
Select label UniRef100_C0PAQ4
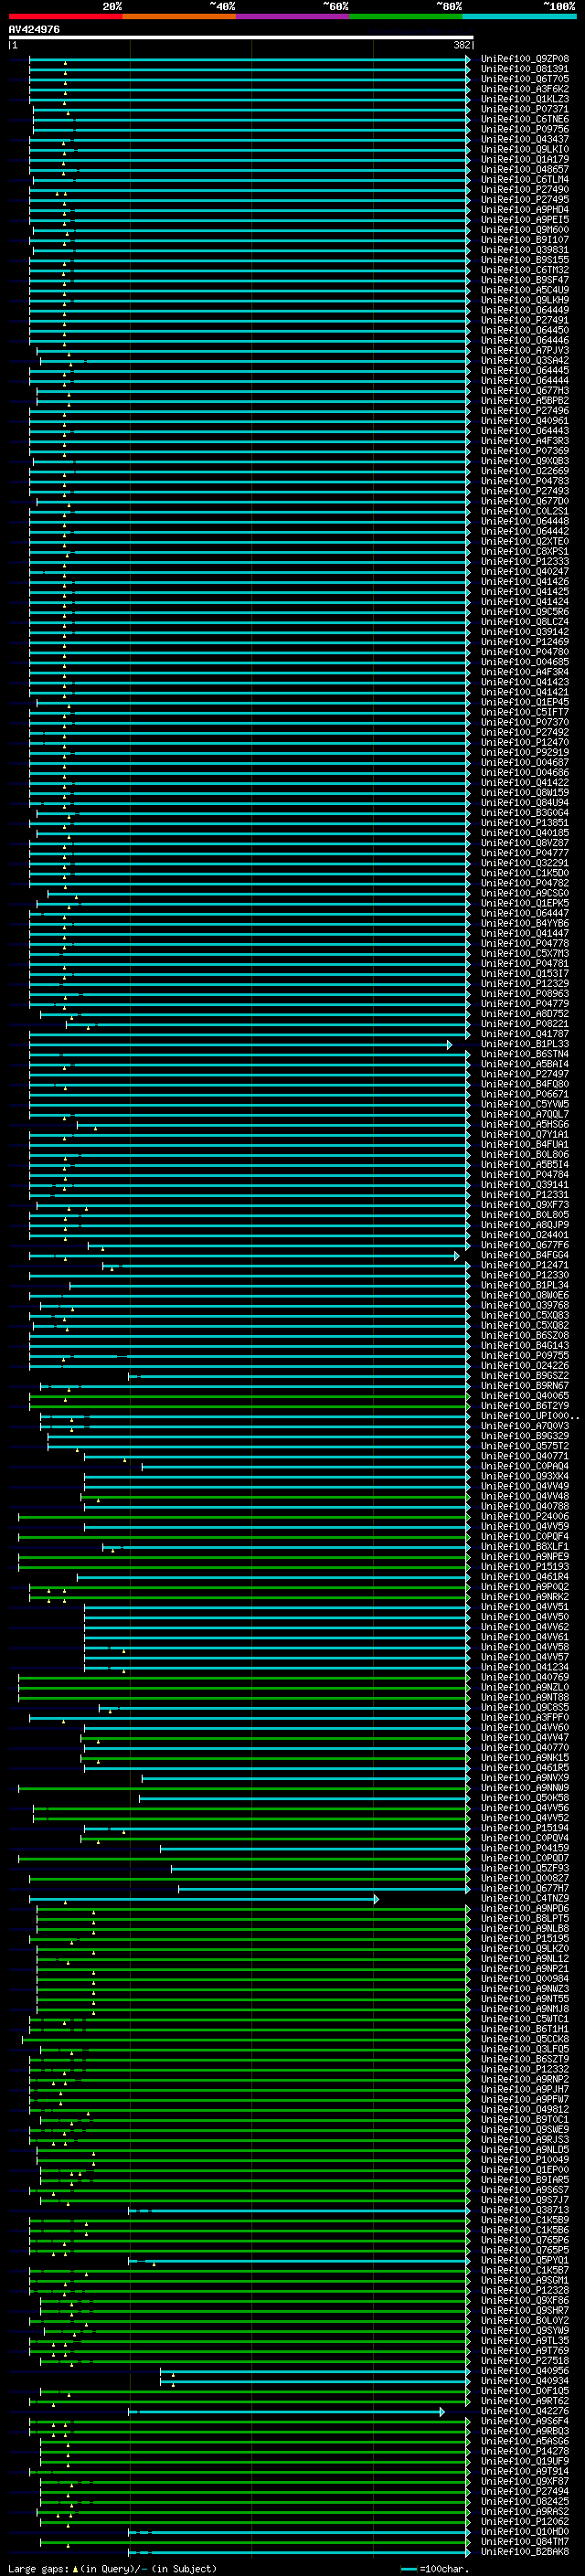pos(525,1466)
